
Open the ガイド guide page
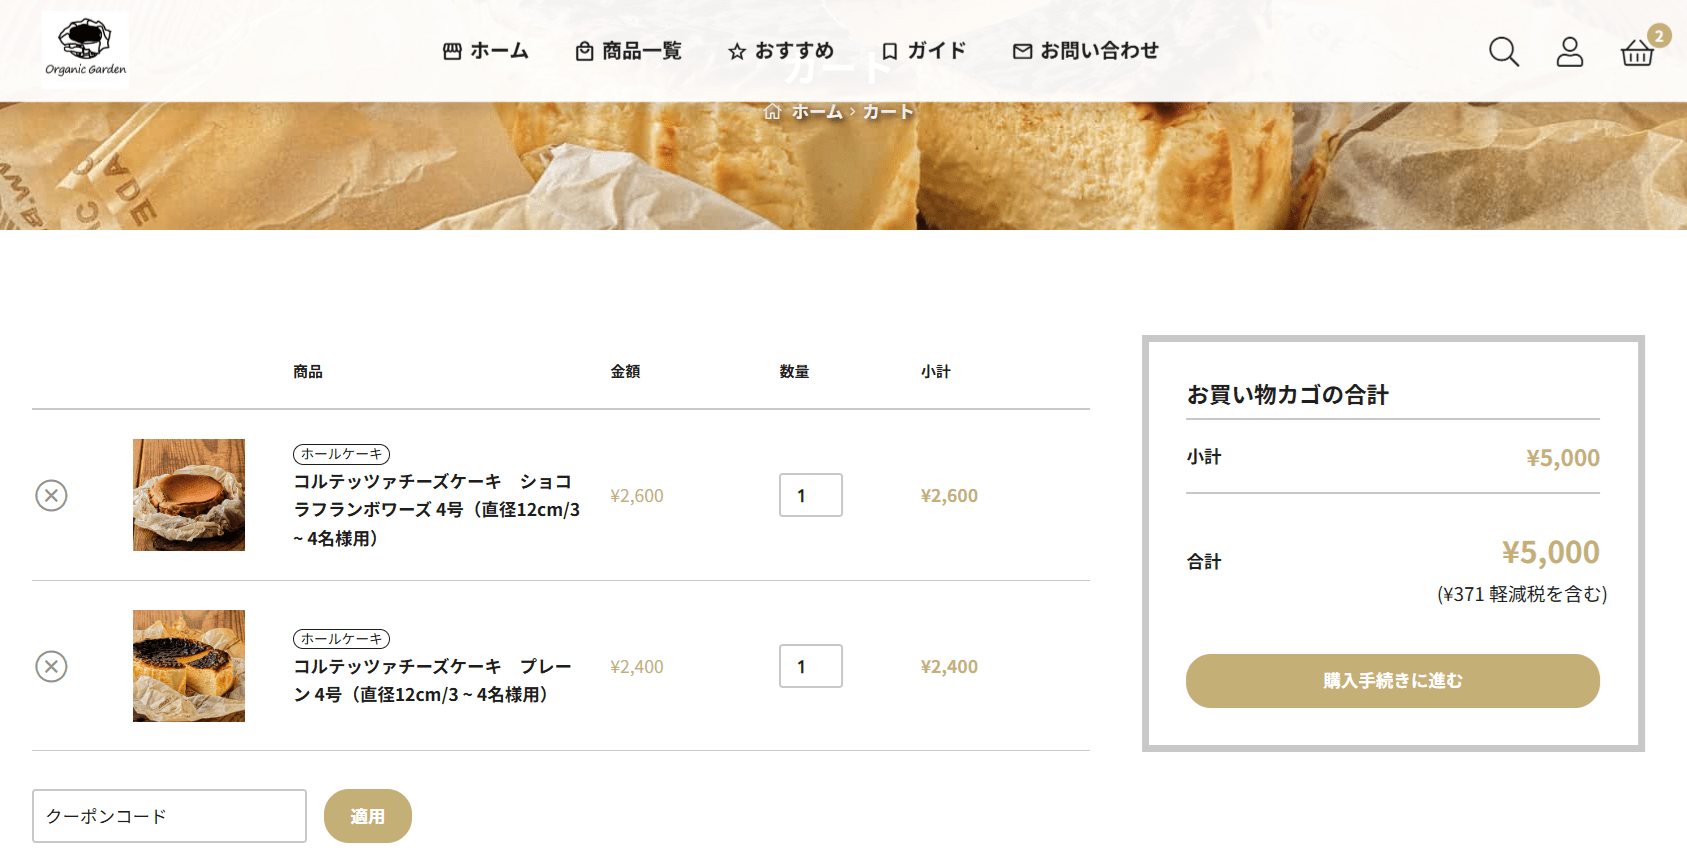click(924, 51)
